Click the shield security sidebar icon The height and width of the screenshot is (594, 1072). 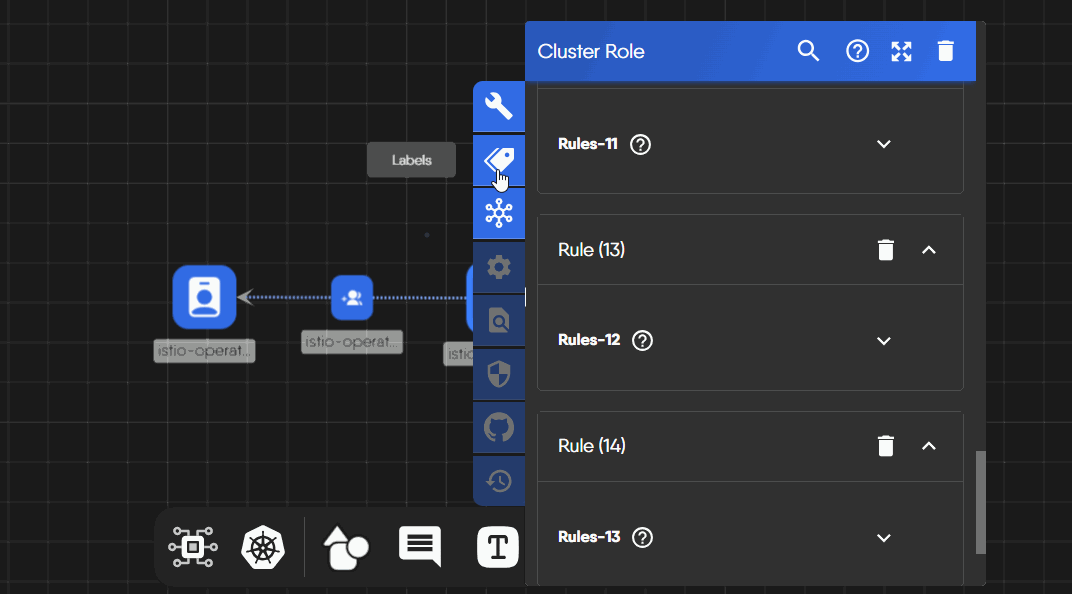pos(498,374)
